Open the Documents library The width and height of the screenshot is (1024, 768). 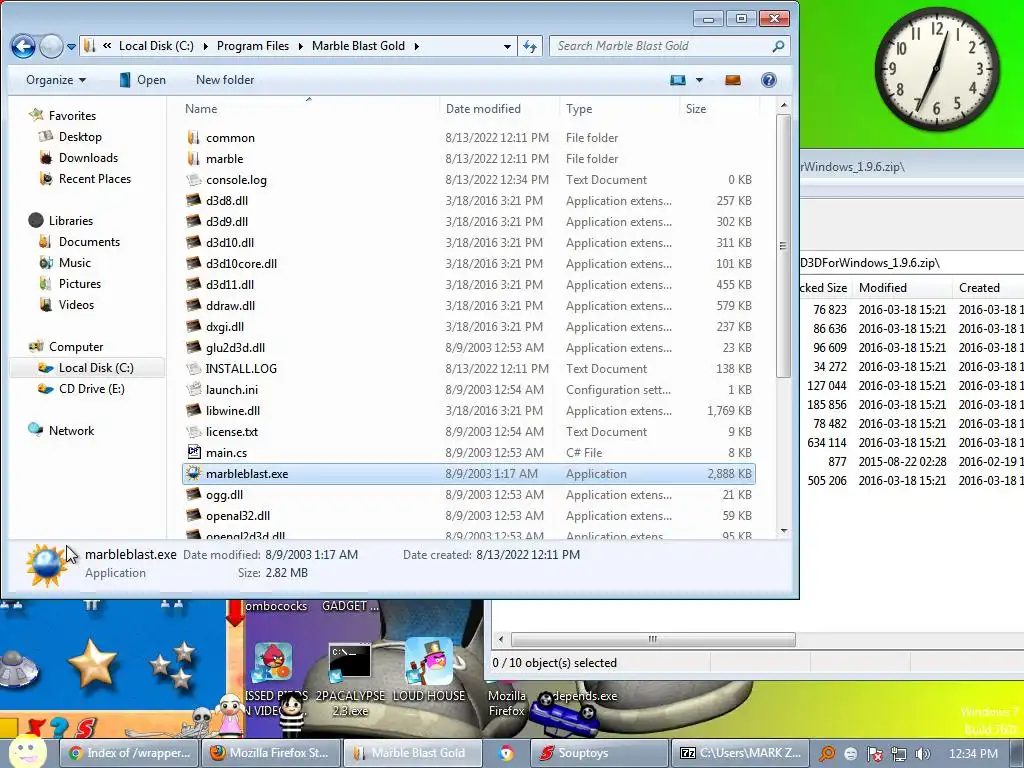click(x=89, y=242)
